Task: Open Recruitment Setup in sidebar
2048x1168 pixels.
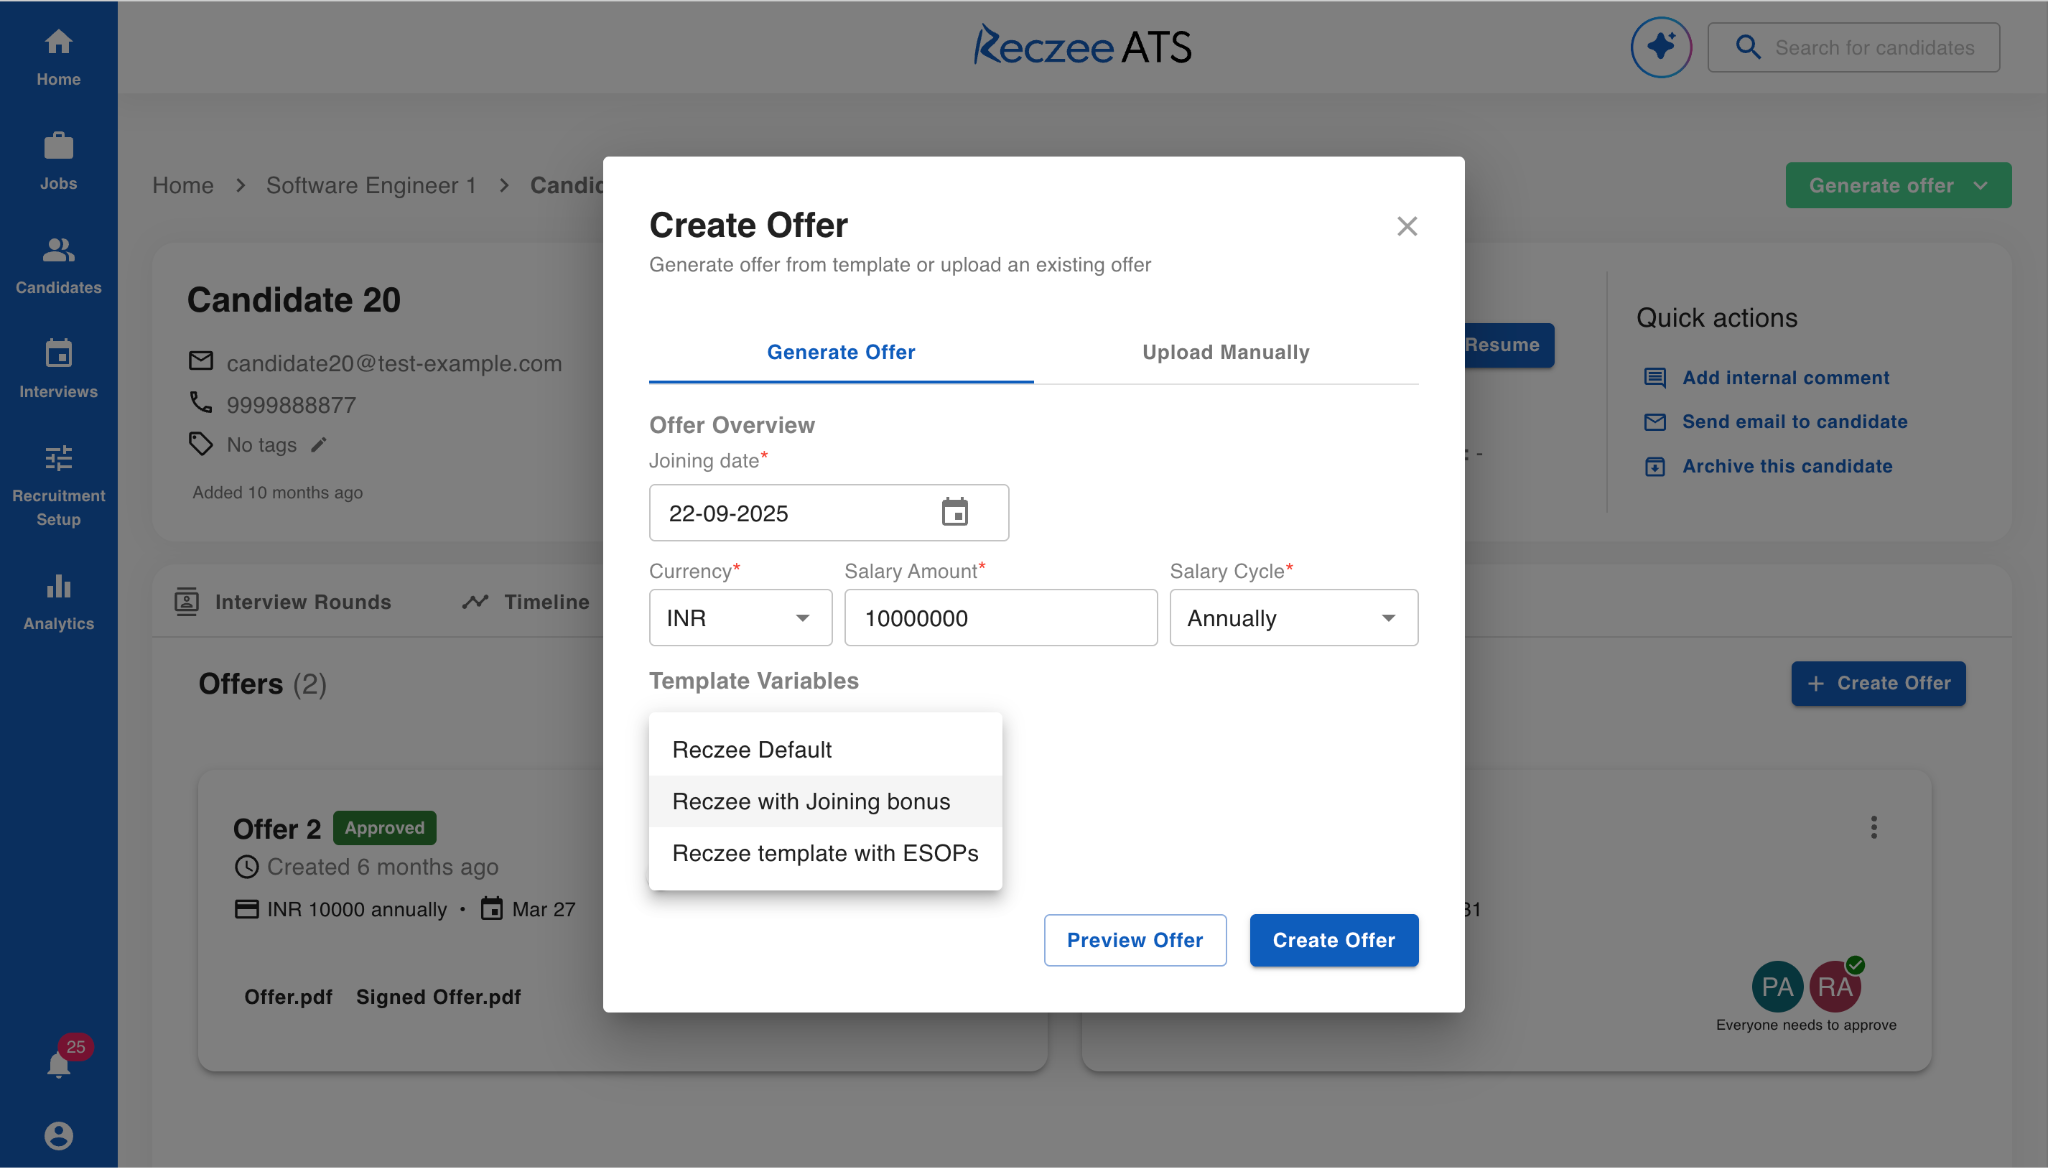Action: [58, 485]
